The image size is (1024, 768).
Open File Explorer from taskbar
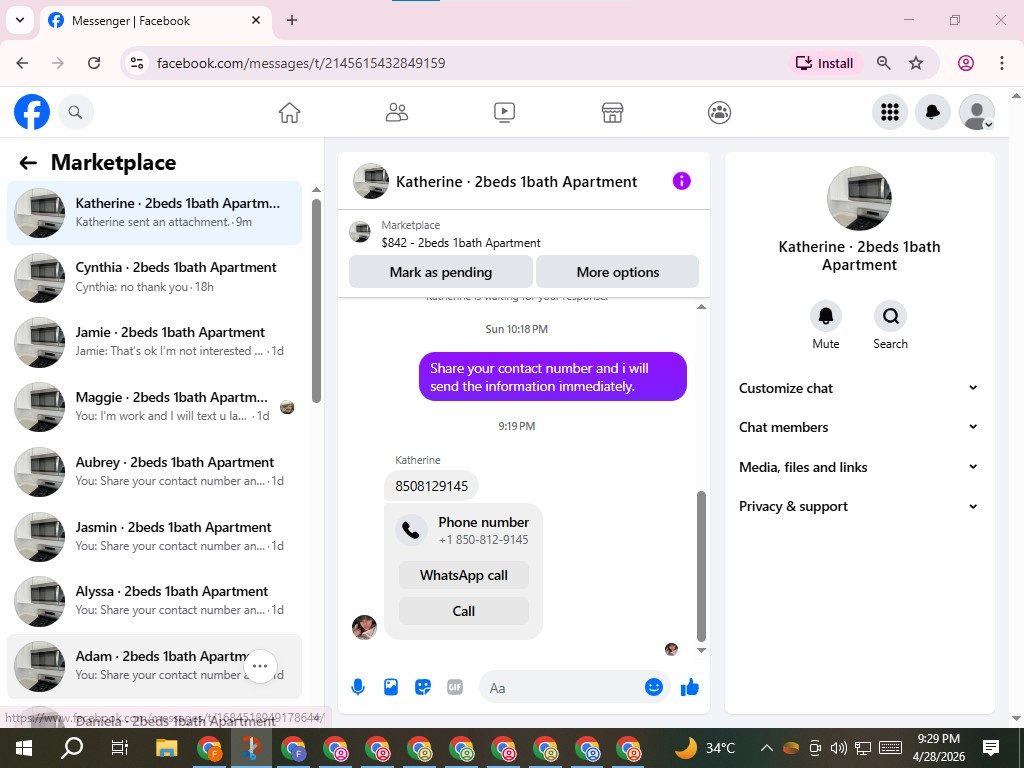[x=167, y=748]
